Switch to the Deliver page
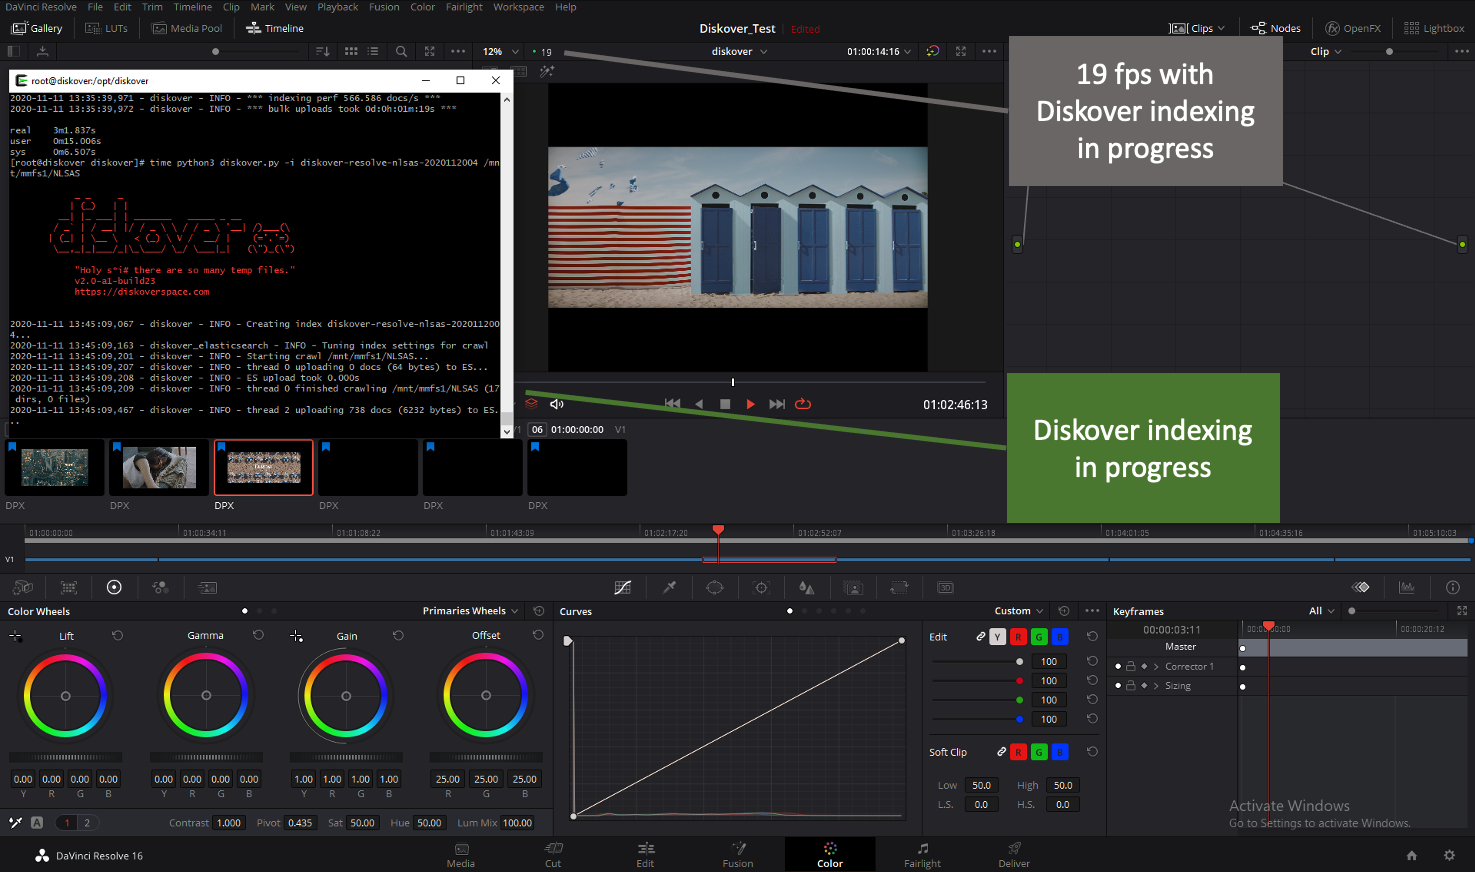Image resolution: width=1475 pixels, height=872 pixels. point(1014,855)
